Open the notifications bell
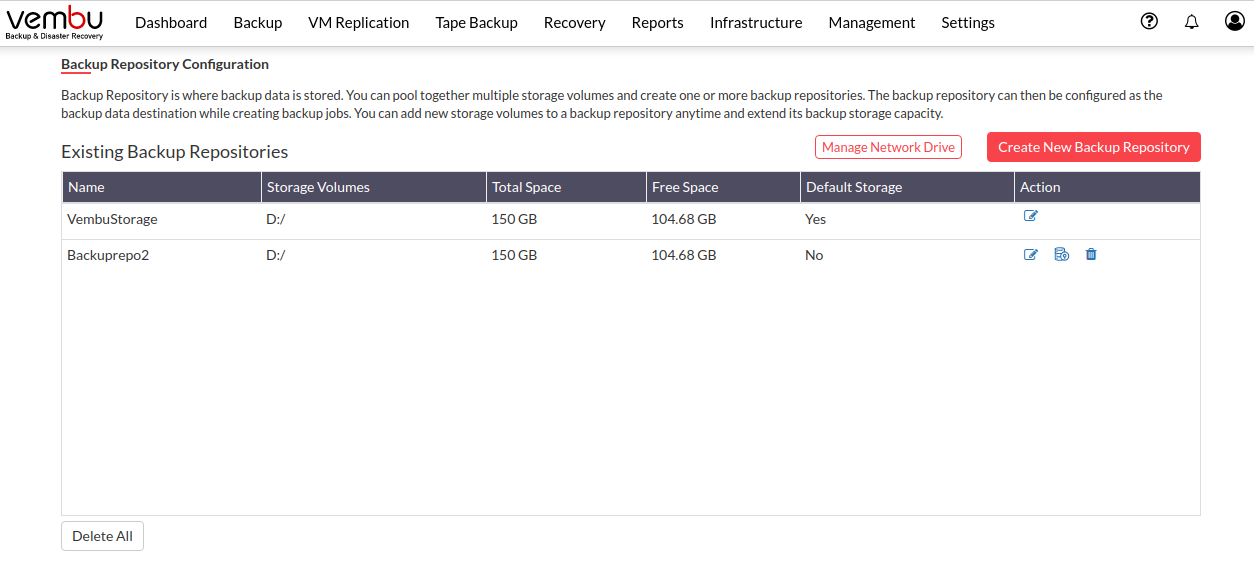Viewport: 1254px width, 566px height. [1191, 22]
